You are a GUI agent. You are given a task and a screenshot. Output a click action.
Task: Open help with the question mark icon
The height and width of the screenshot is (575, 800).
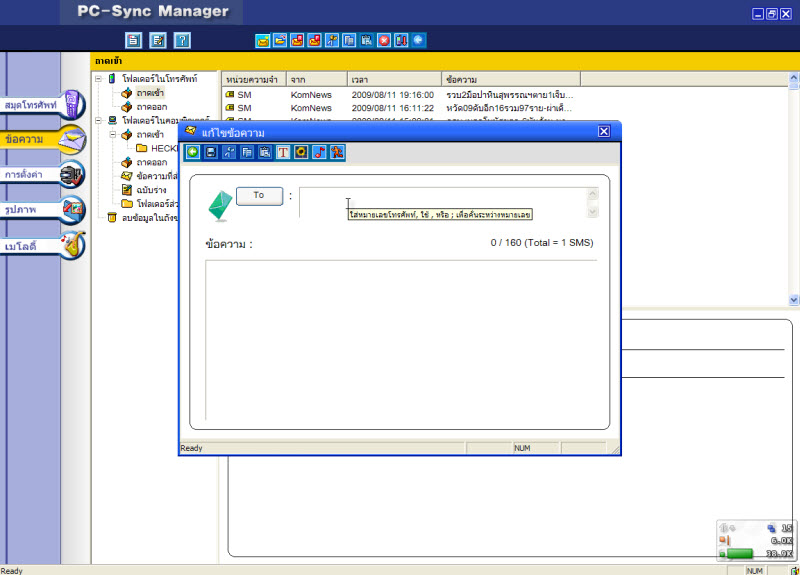click(182, 40)
